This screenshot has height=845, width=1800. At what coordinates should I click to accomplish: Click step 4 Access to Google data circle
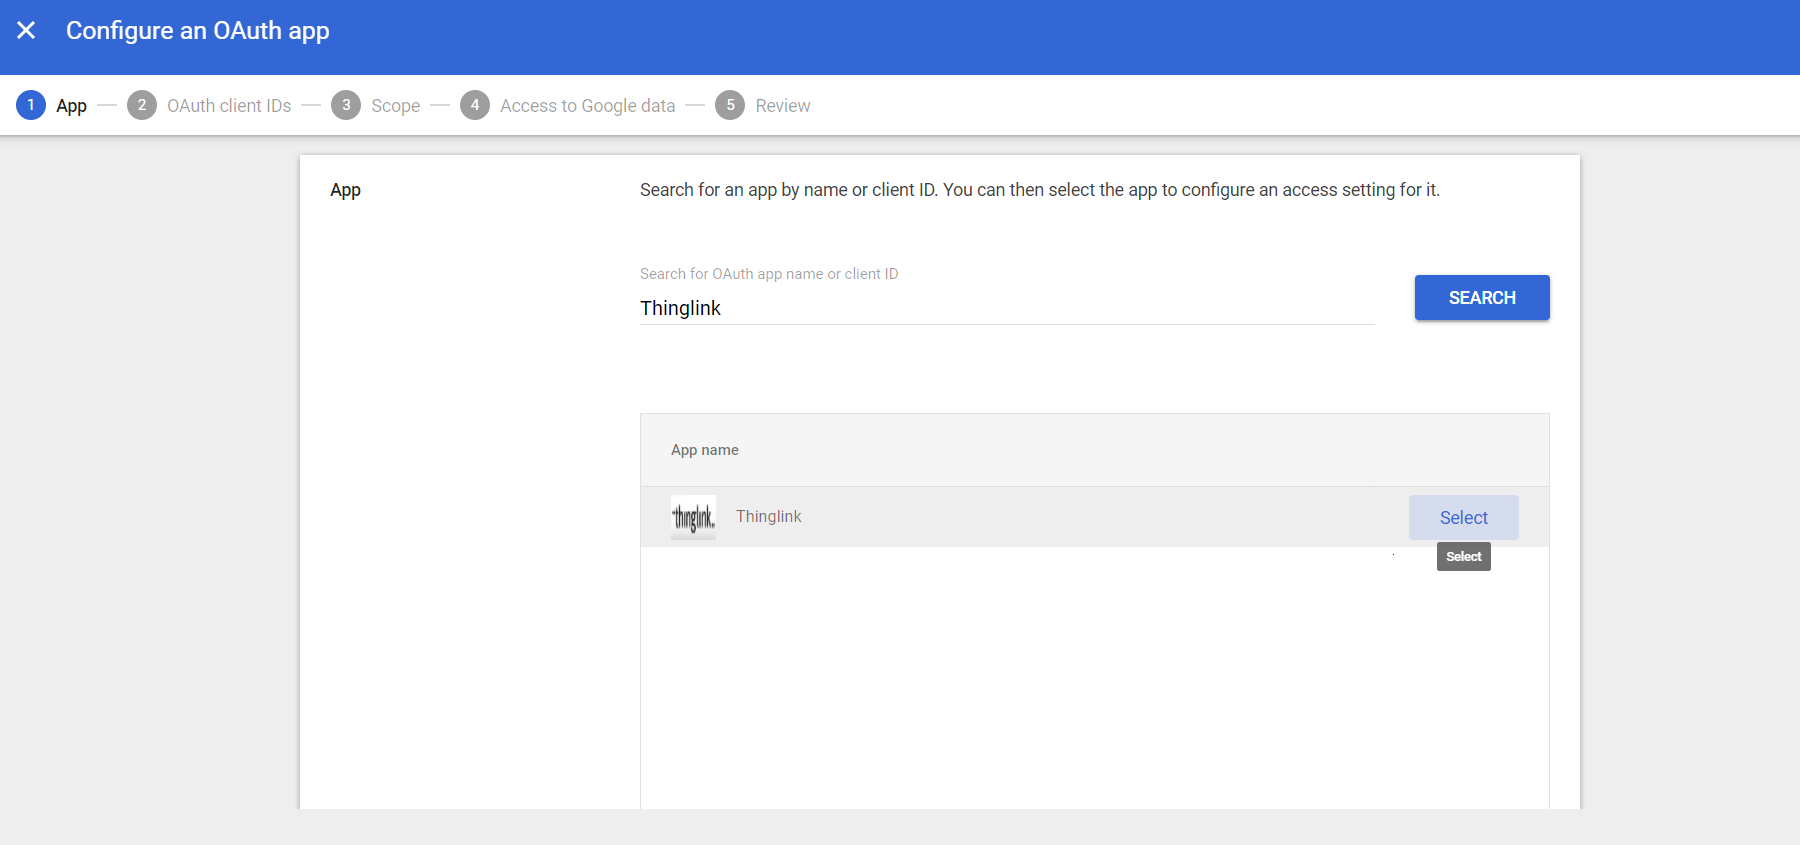click(475, 105)
